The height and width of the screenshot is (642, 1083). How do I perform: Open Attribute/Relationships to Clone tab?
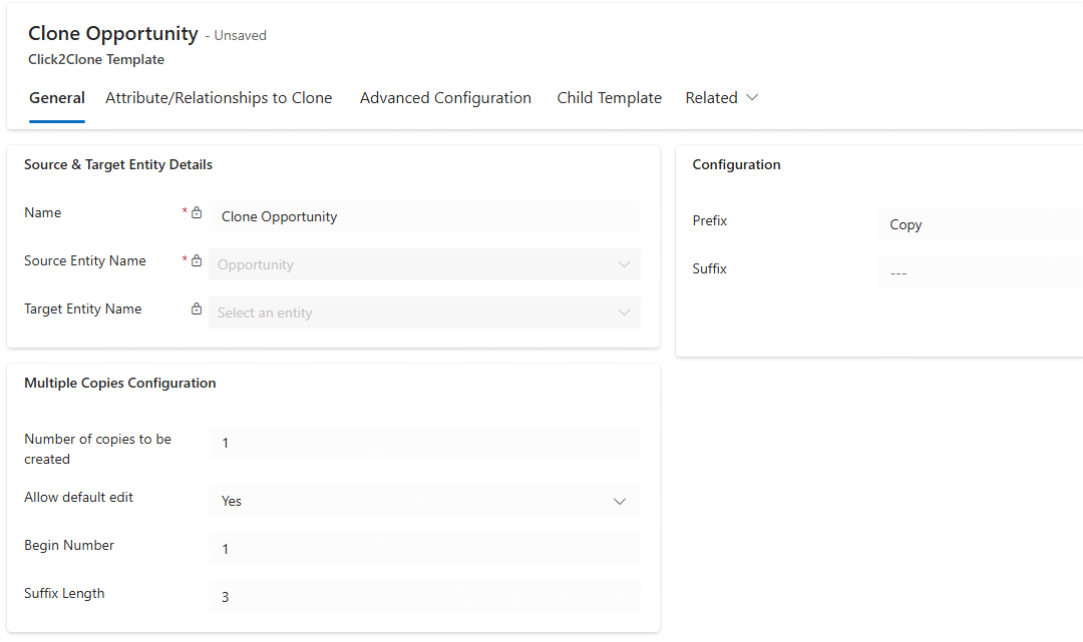[218, 98]
